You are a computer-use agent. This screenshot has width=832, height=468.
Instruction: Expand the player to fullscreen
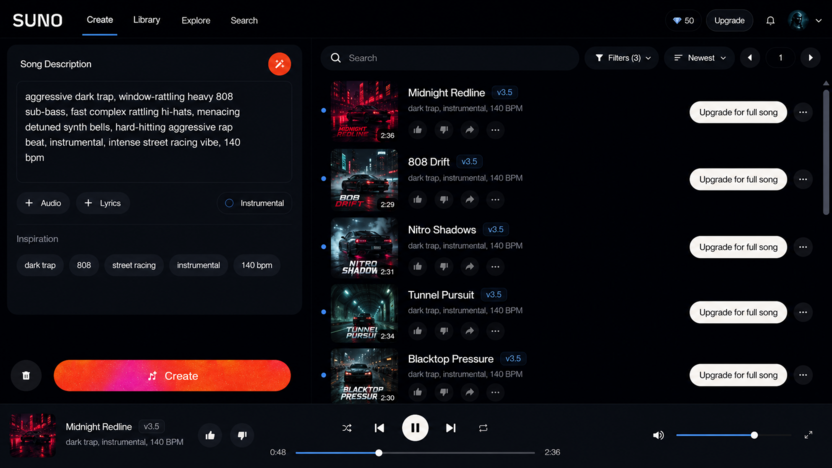[x=808, y=435]
